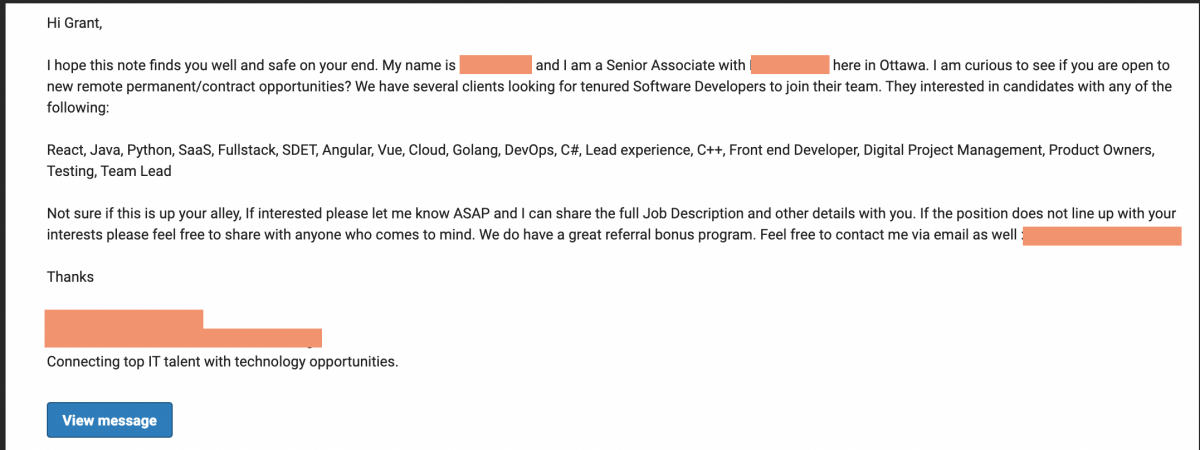Click the "Thanks" sign-off text

pyautogui.click(x=70, y=276)
